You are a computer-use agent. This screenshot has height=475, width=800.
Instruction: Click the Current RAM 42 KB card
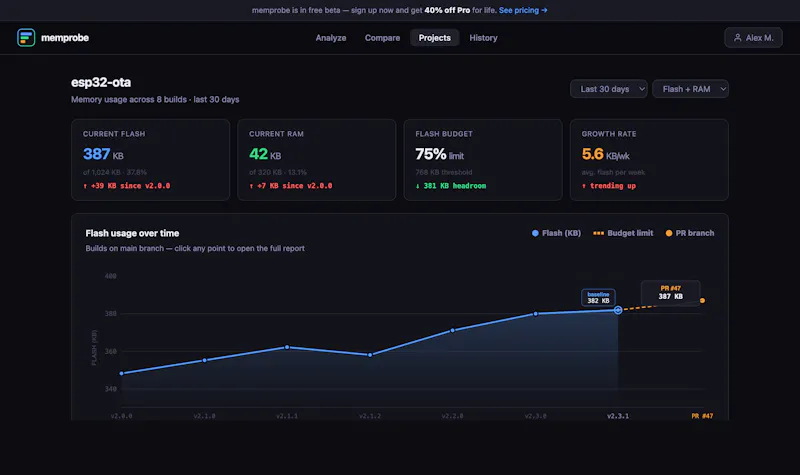(316, 160)
